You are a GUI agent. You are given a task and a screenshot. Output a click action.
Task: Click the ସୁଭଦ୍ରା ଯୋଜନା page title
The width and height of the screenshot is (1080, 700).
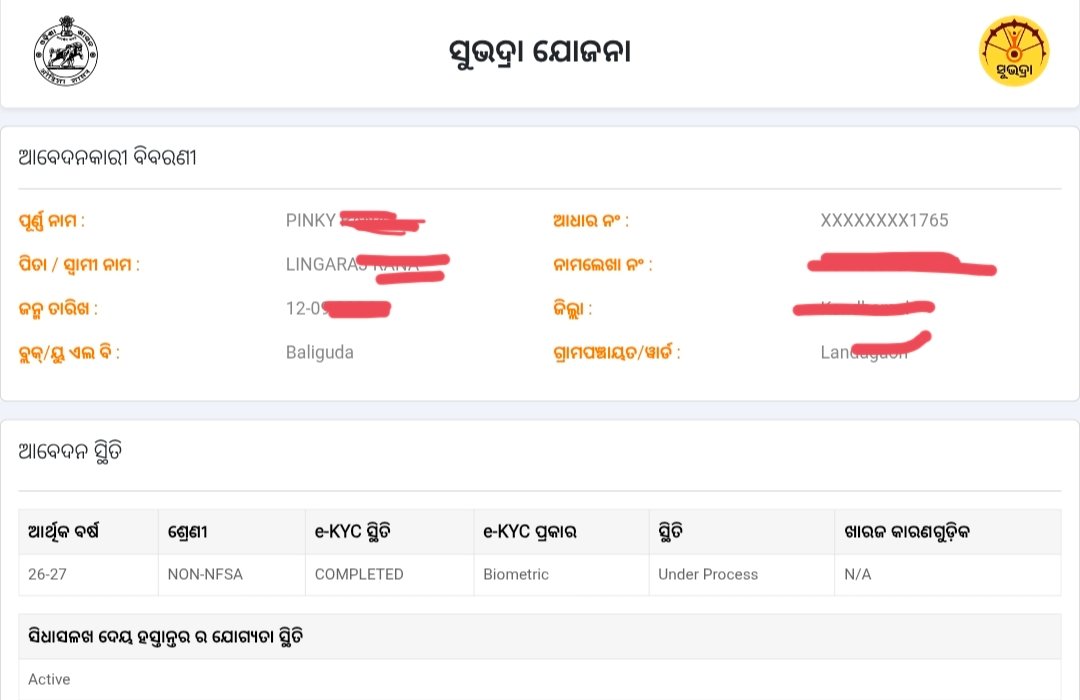tap(539, 52)
